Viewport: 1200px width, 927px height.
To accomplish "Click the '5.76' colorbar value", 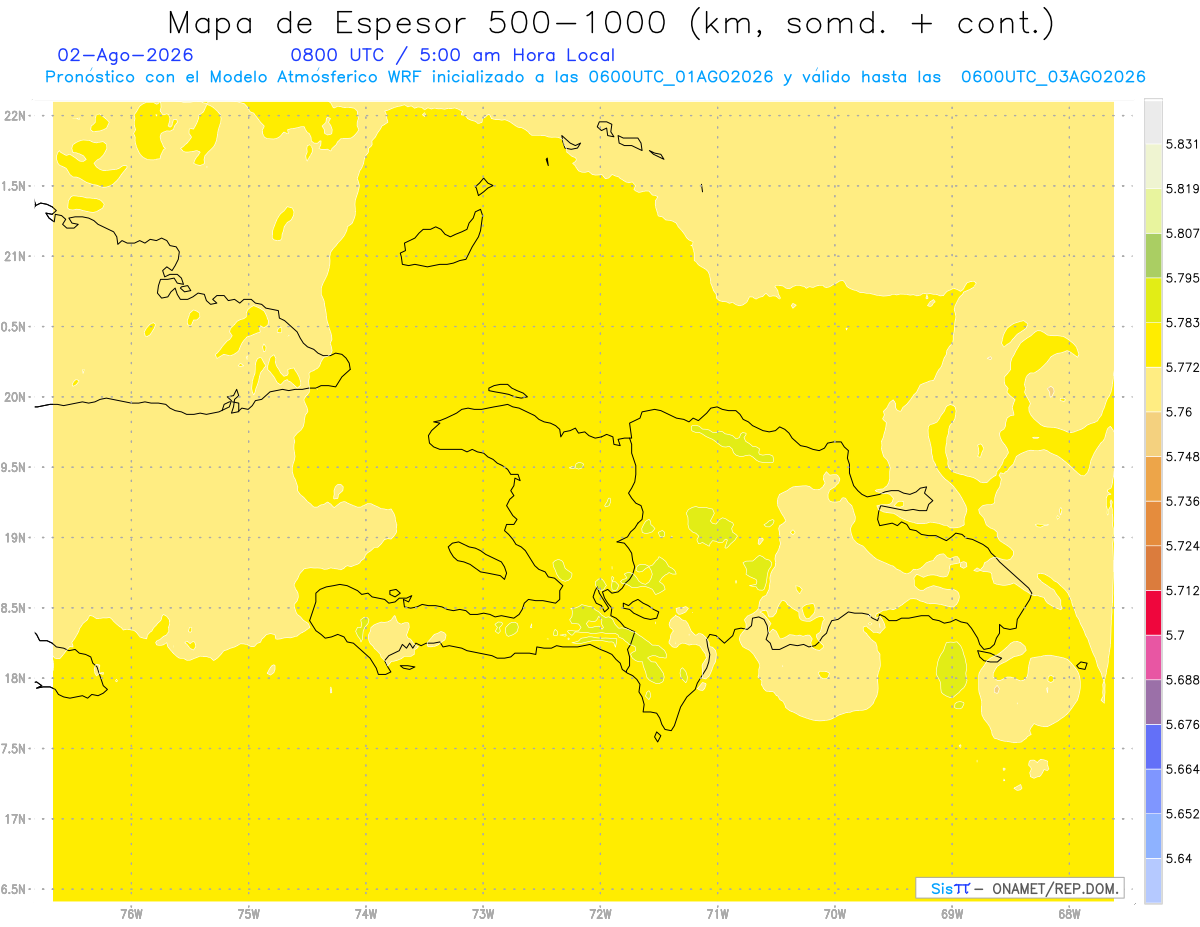I will (x=1179, y=412).
